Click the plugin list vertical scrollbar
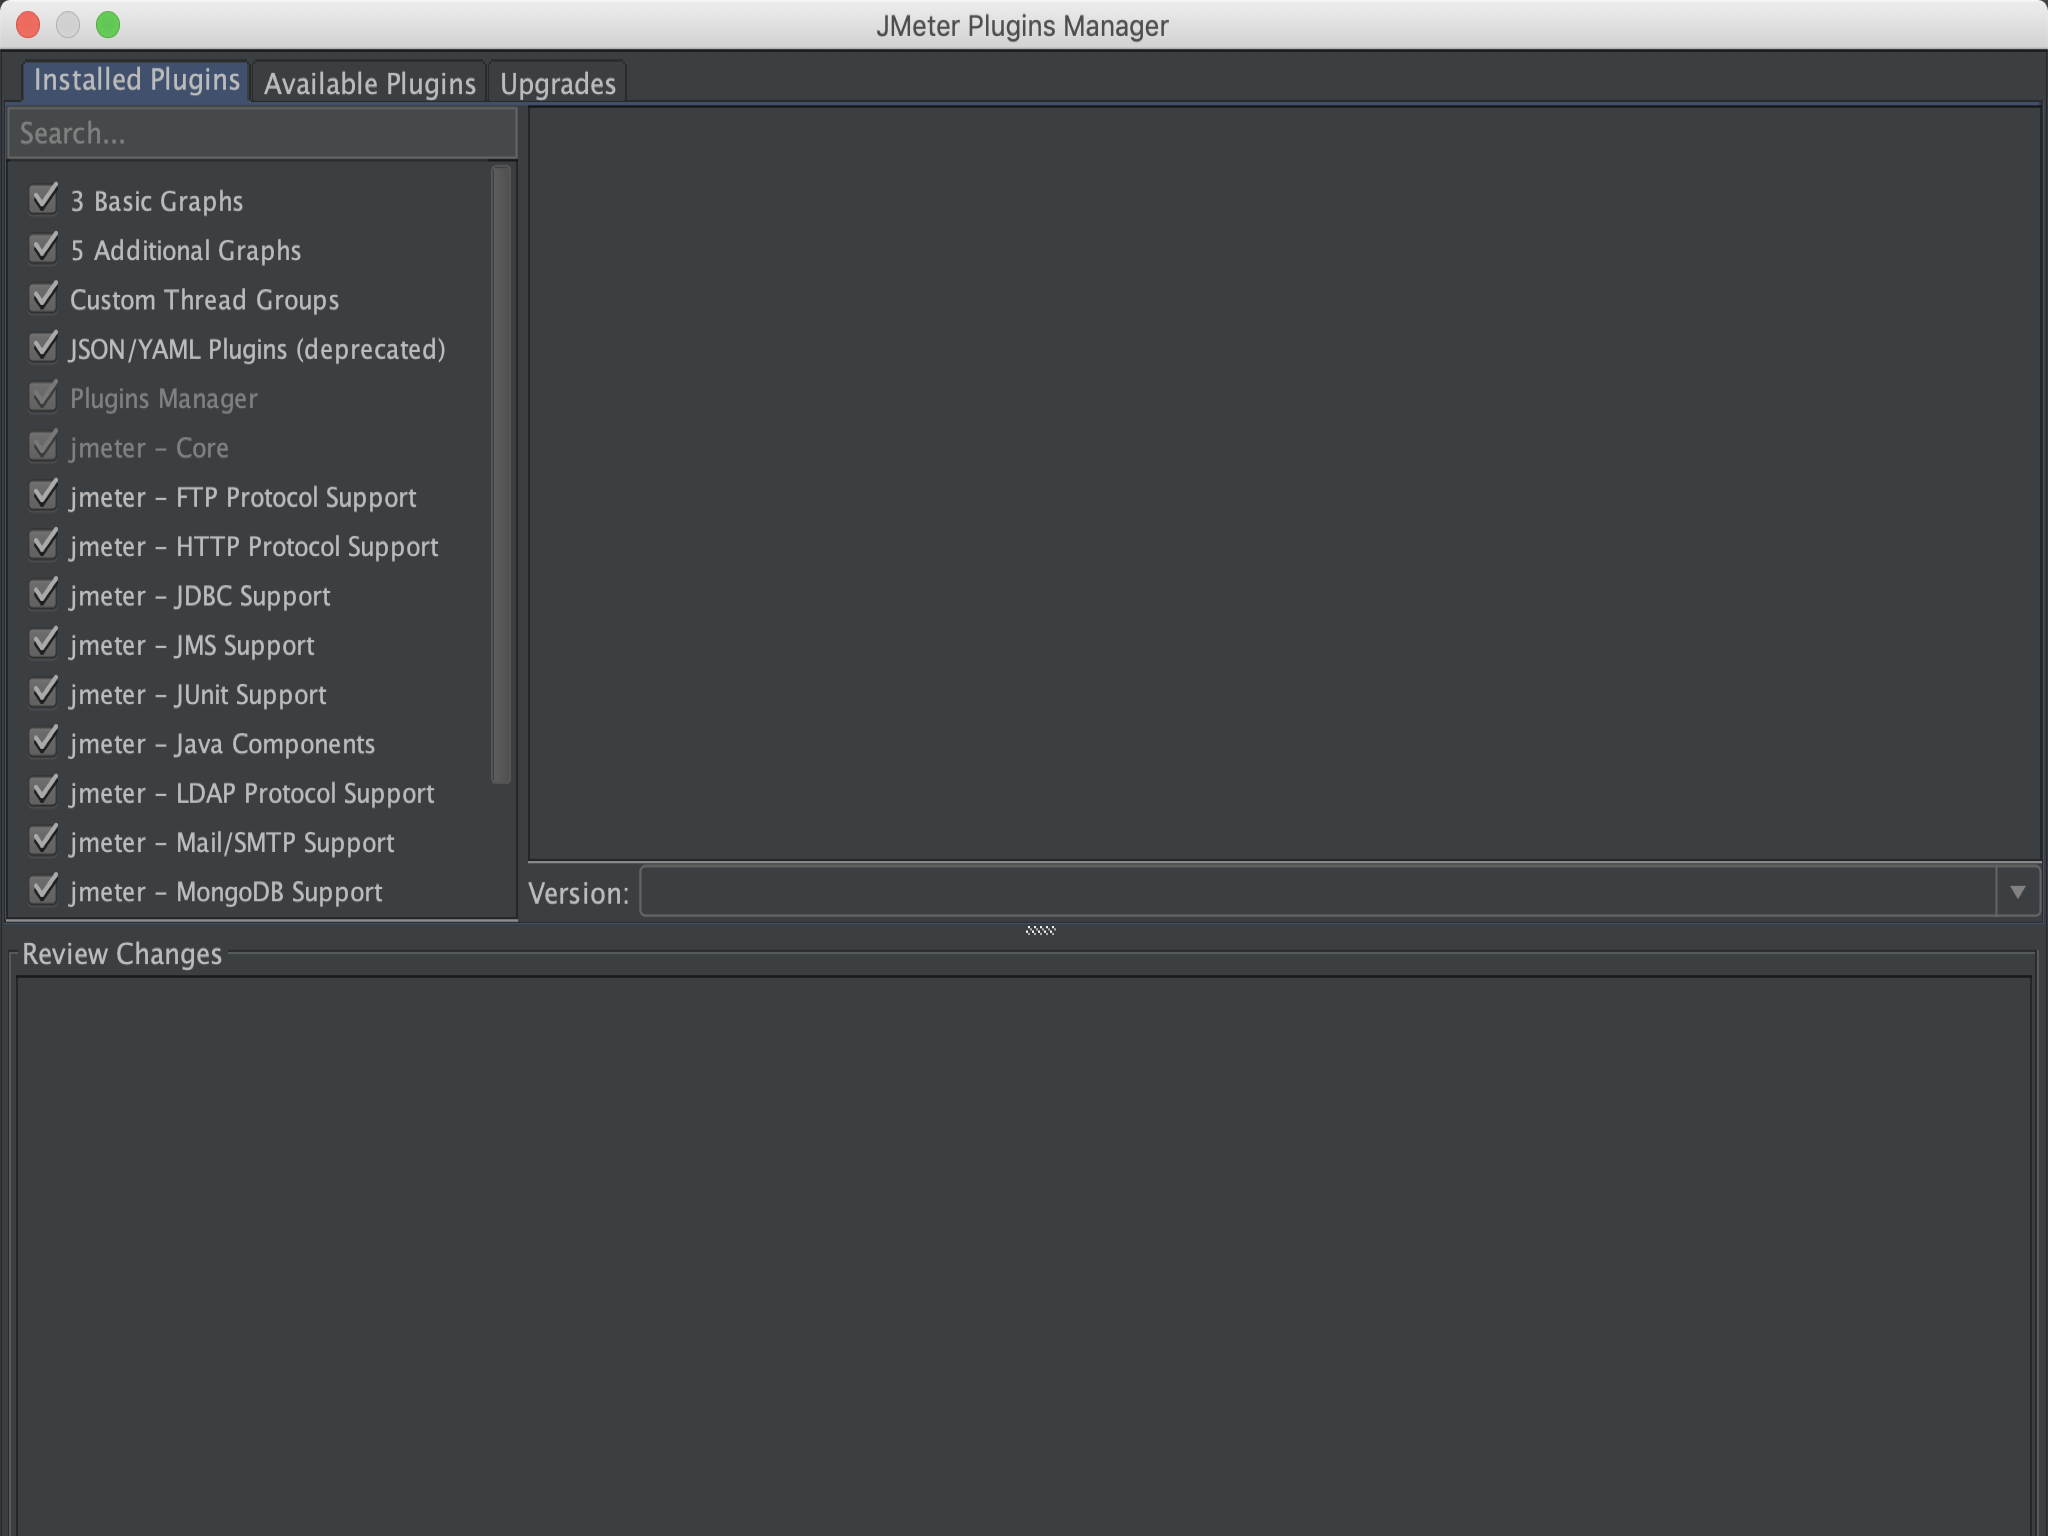Viewport: 2048px width, 1536px height. pyautogui.click(x=502, y=475)
